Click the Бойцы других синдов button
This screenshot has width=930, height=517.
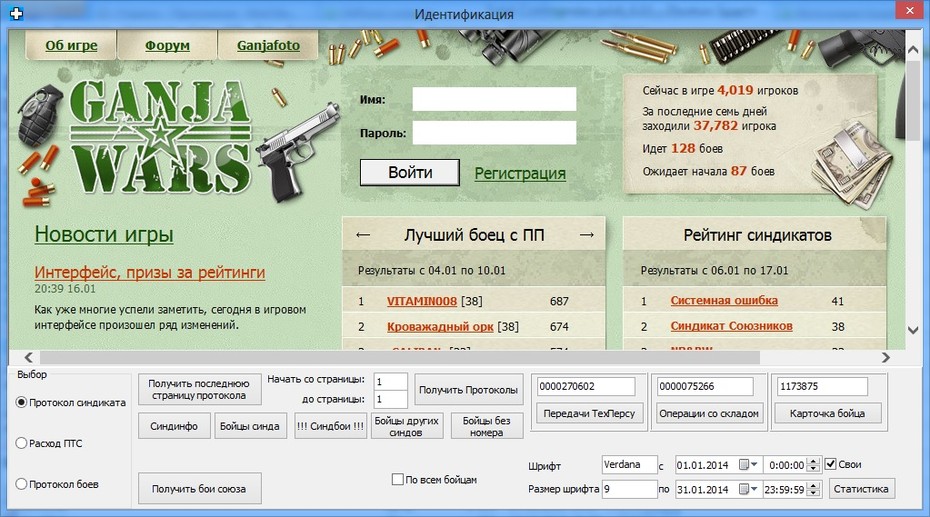[x=407, y=426]
